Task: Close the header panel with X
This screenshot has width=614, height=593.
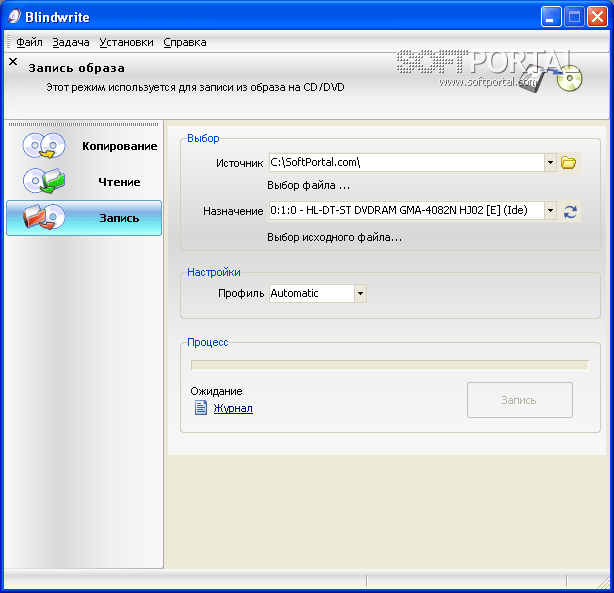Action: [13, 62]
